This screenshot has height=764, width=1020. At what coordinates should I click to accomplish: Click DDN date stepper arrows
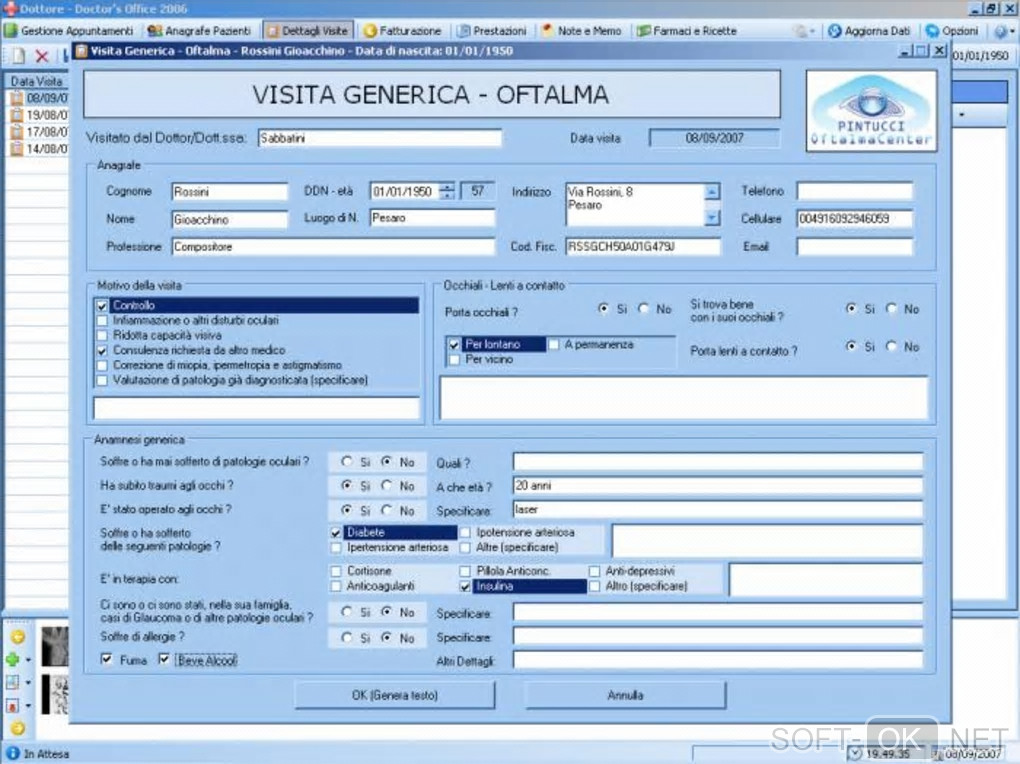447,191
